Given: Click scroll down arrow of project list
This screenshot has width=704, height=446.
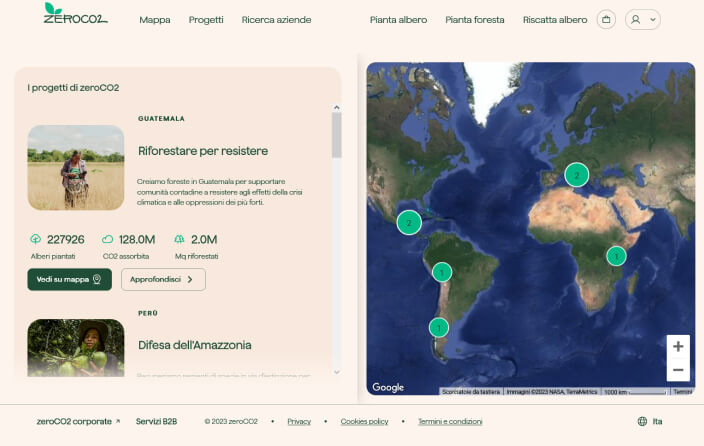Looking at the screenshot, I should (336, 372).
